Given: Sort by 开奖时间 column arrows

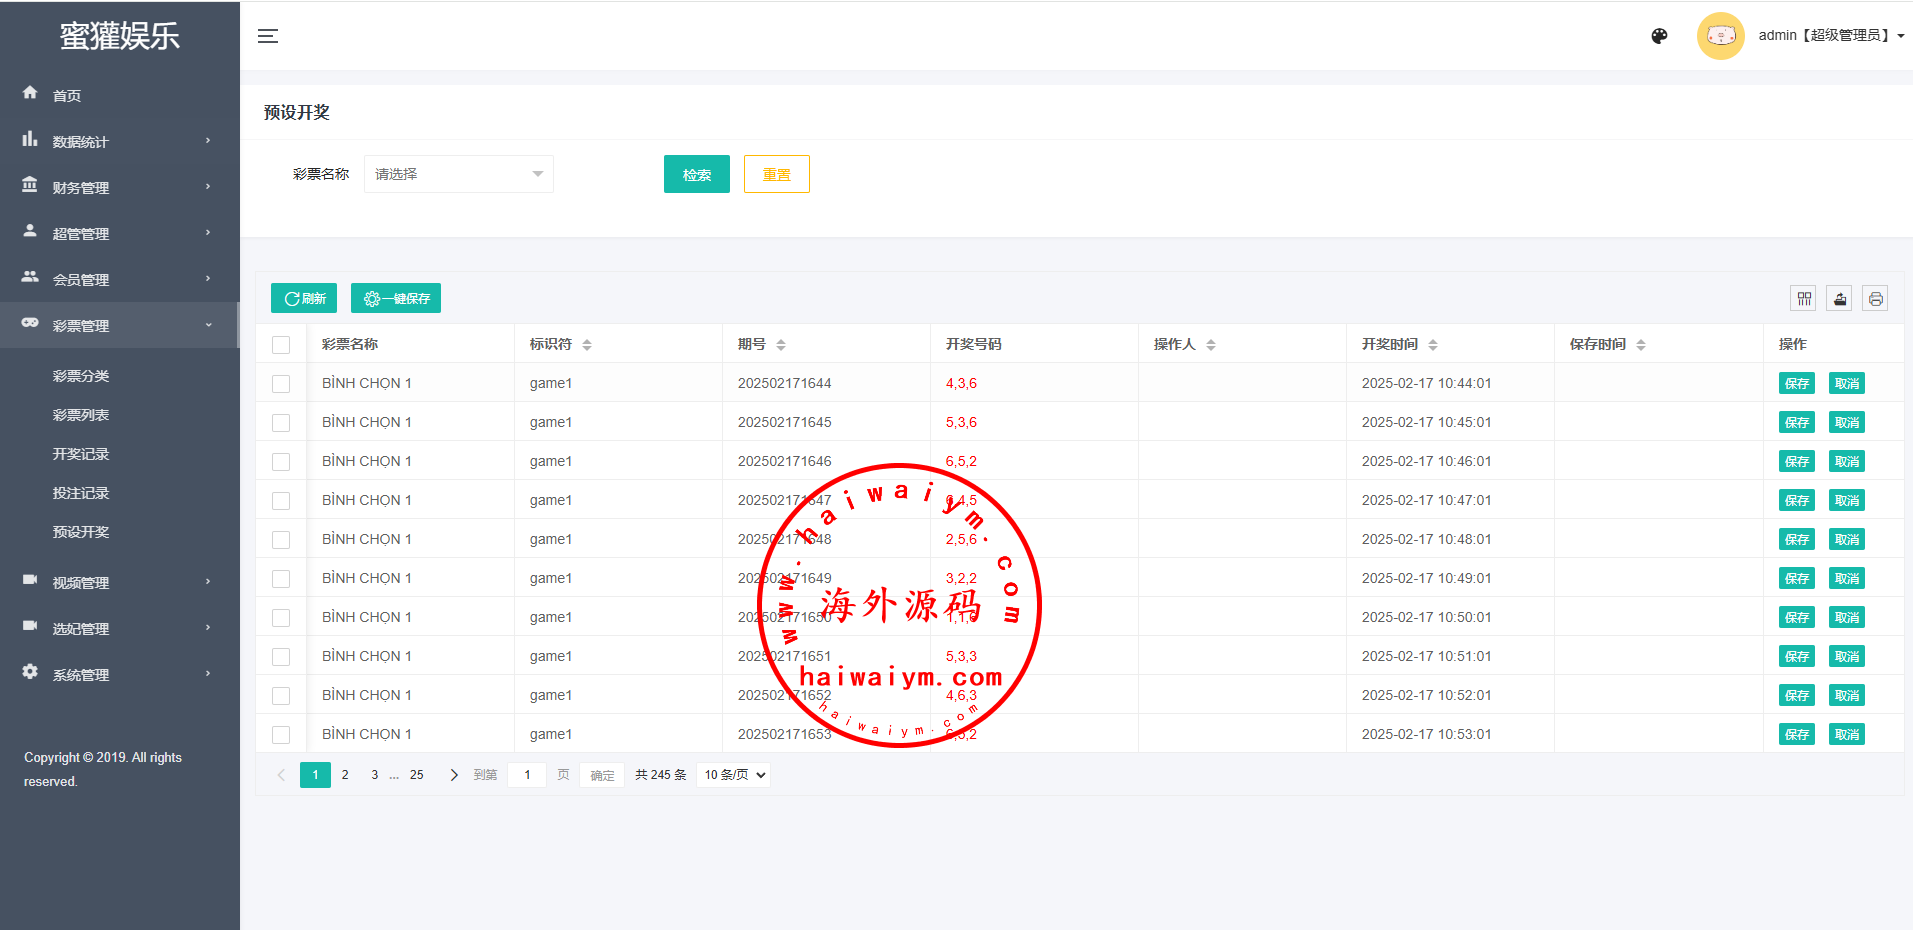Looking at the screenshot, I should point(1432,345).
